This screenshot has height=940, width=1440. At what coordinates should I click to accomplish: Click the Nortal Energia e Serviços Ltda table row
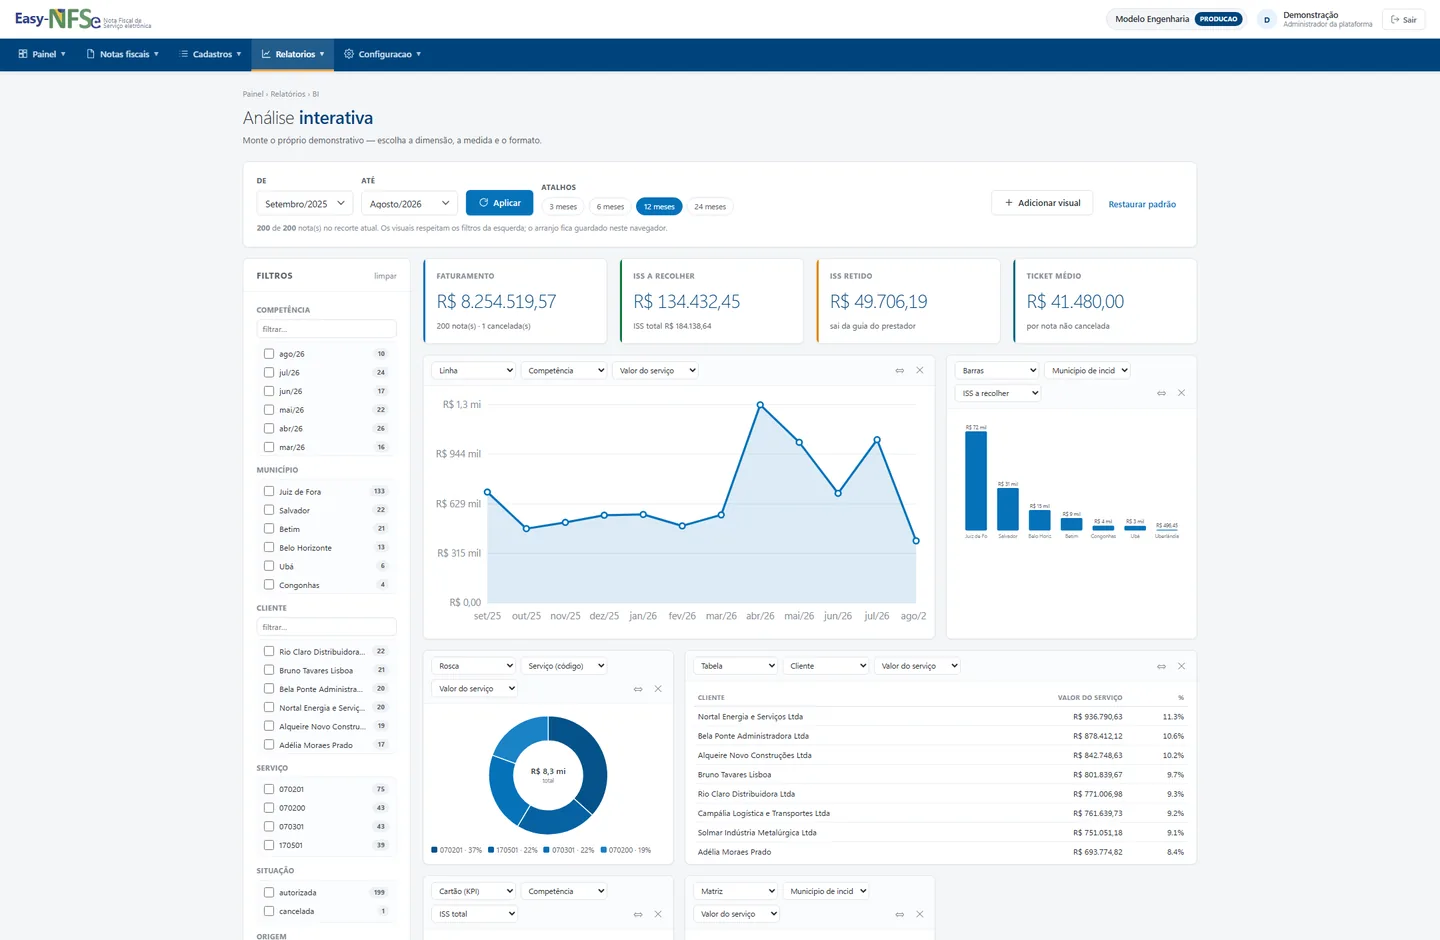coord(940,717)
